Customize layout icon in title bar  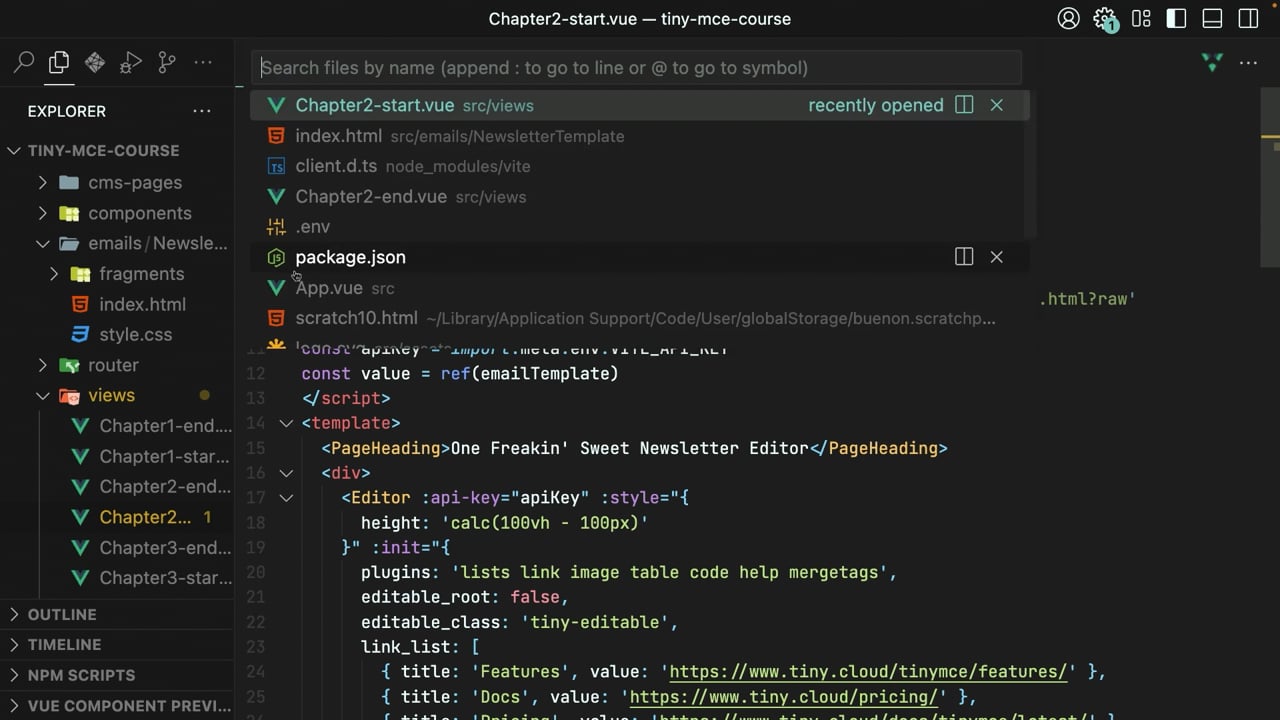(1141, 19)
